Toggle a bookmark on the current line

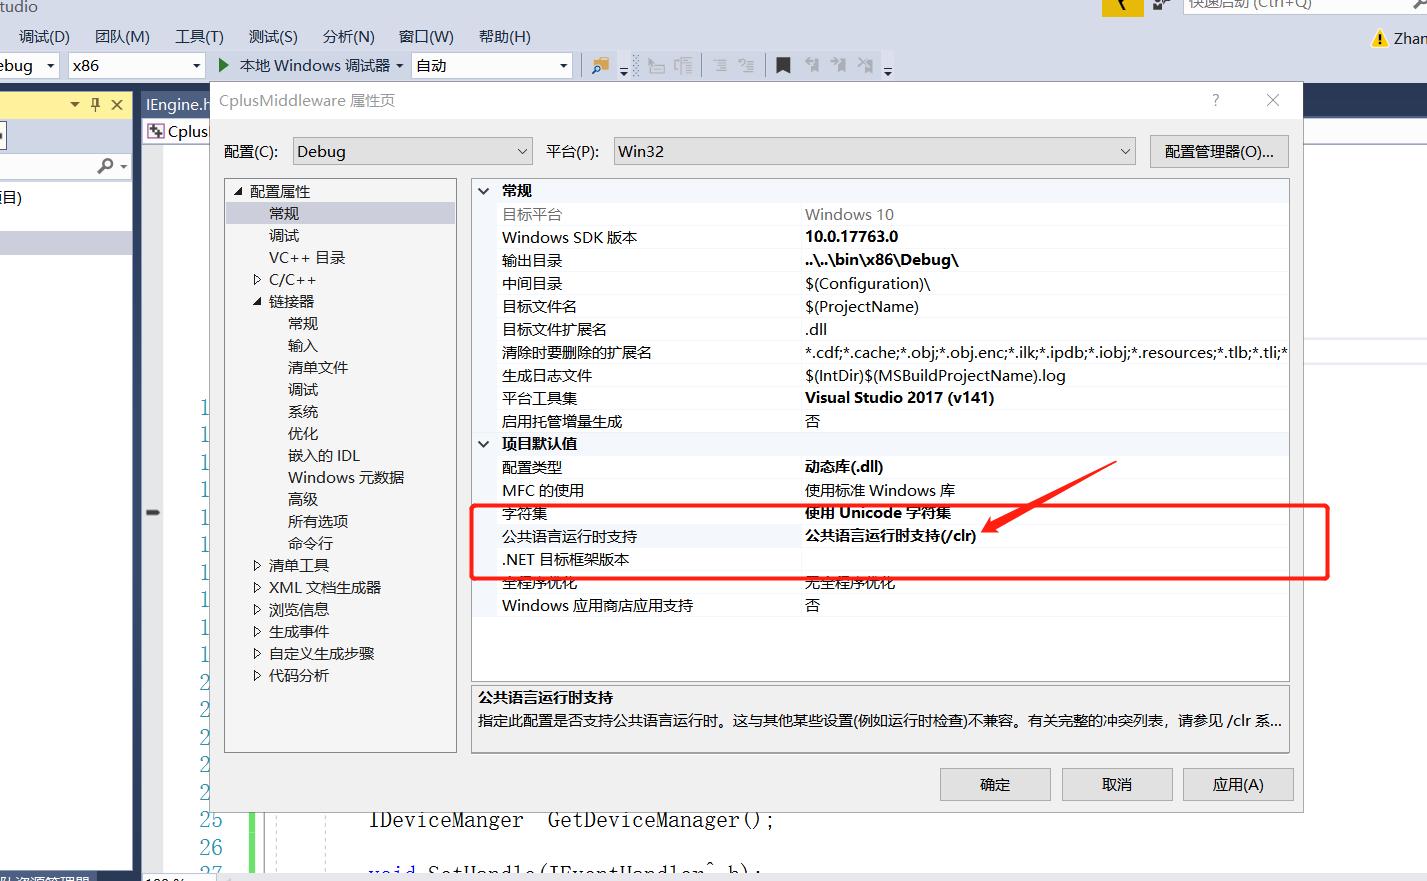pos(783,65)
